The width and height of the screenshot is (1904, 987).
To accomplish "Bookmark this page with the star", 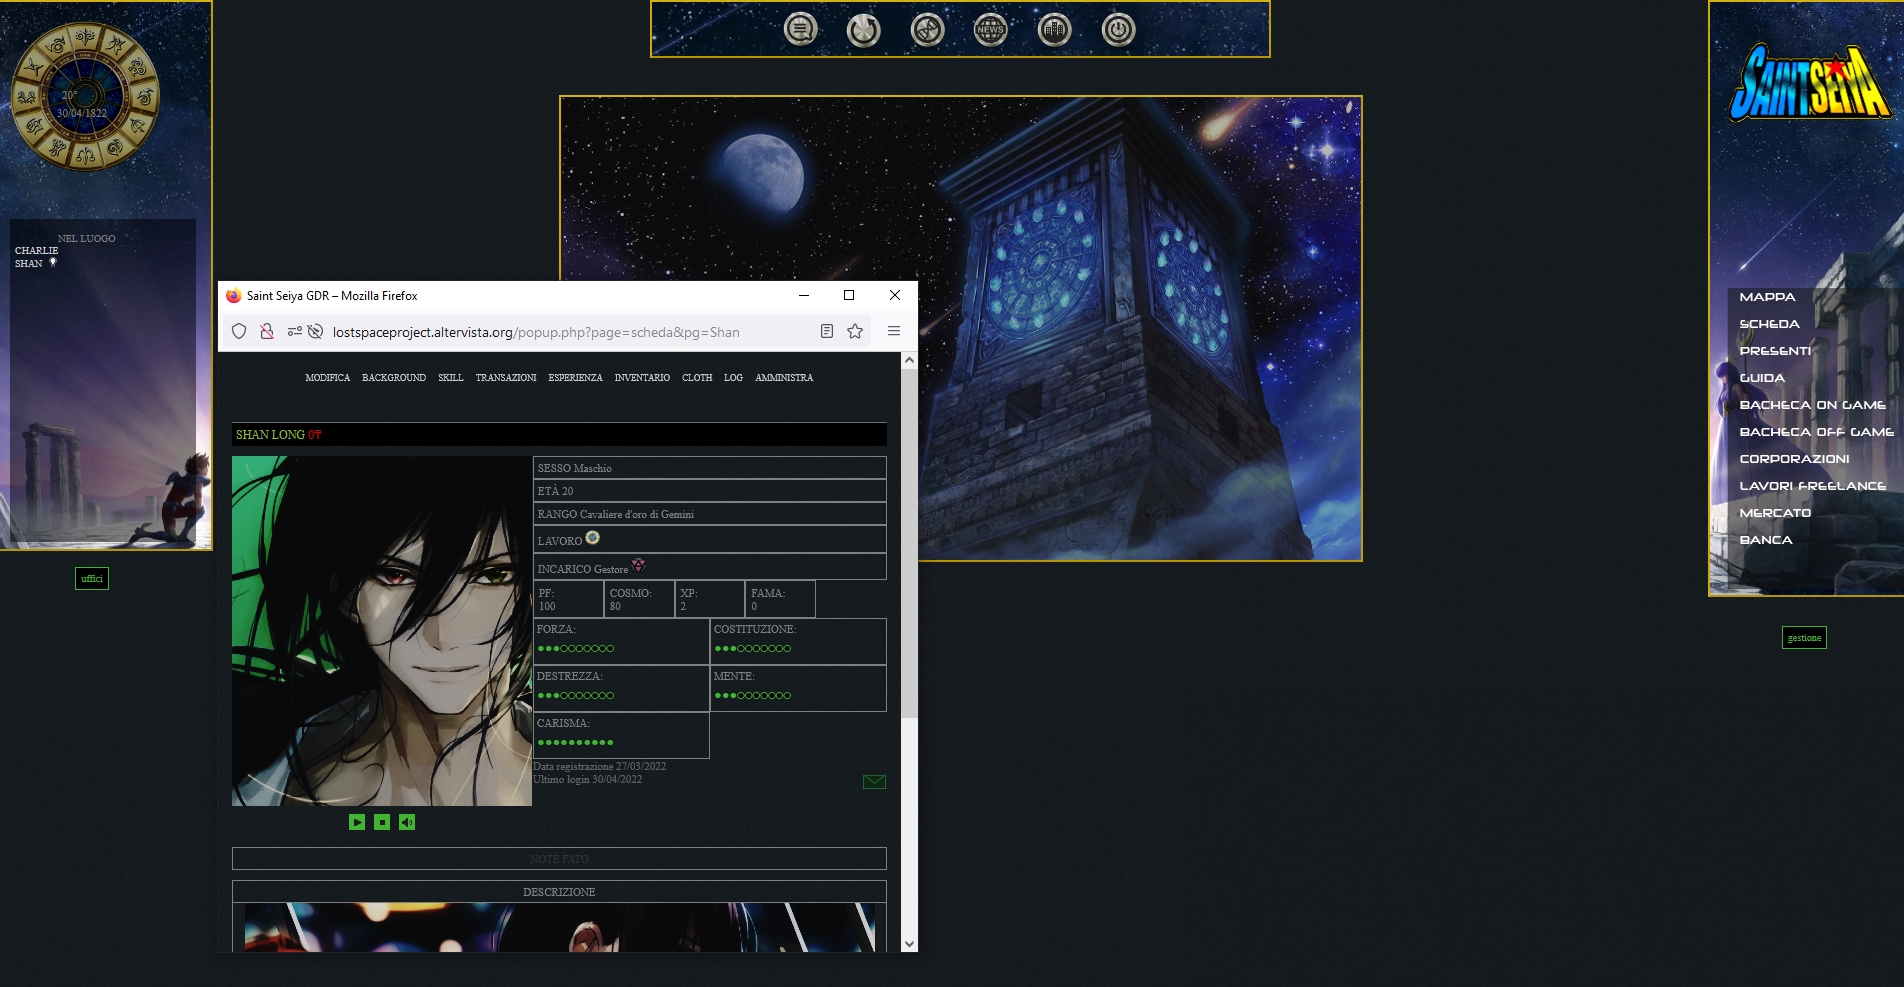I will (x=855, y=332).
